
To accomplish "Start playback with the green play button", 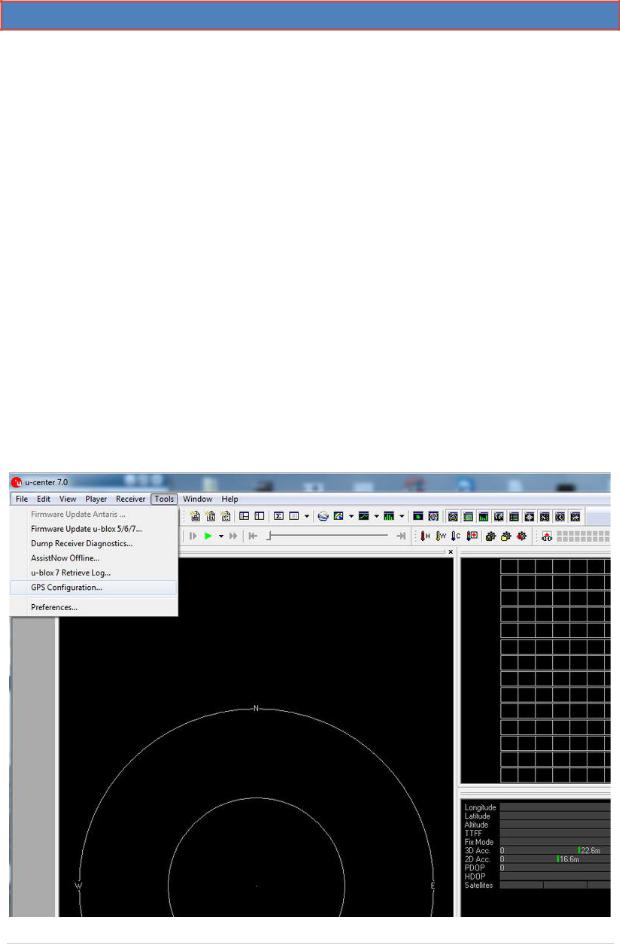I will [x=208, y=536].
